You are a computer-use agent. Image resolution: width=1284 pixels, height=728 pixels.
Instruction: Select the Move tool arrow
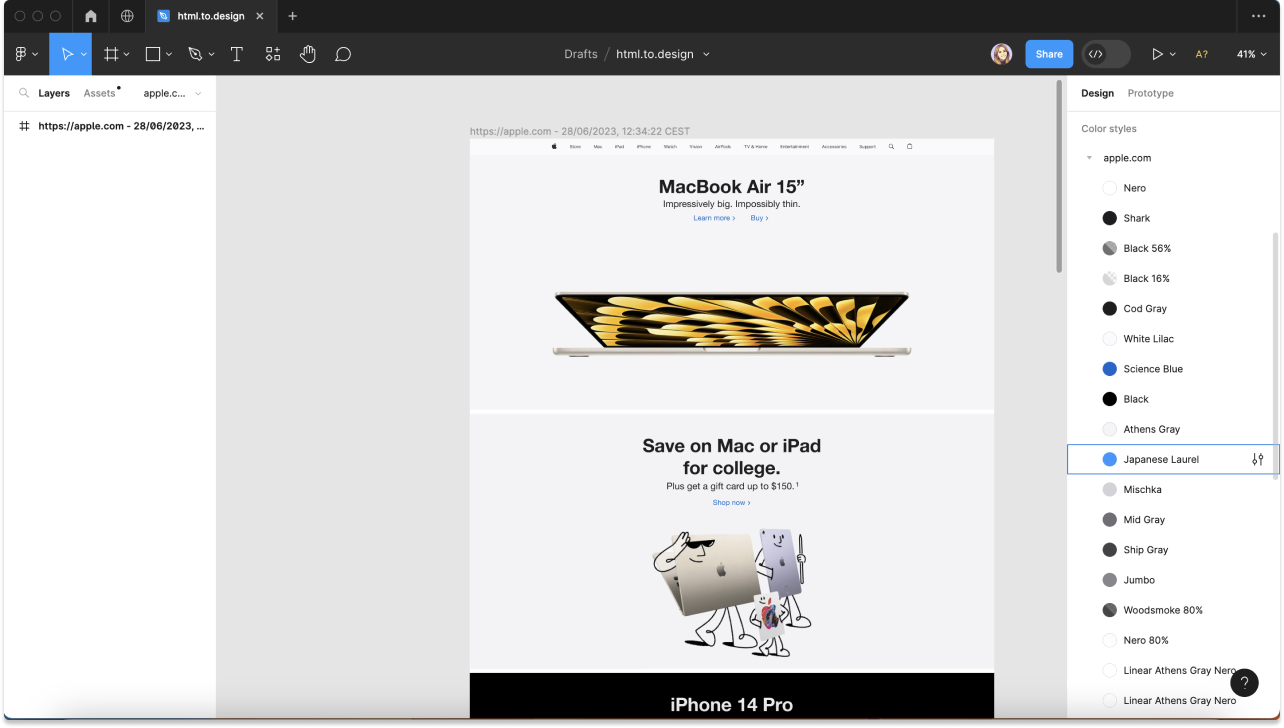[66, 54]
